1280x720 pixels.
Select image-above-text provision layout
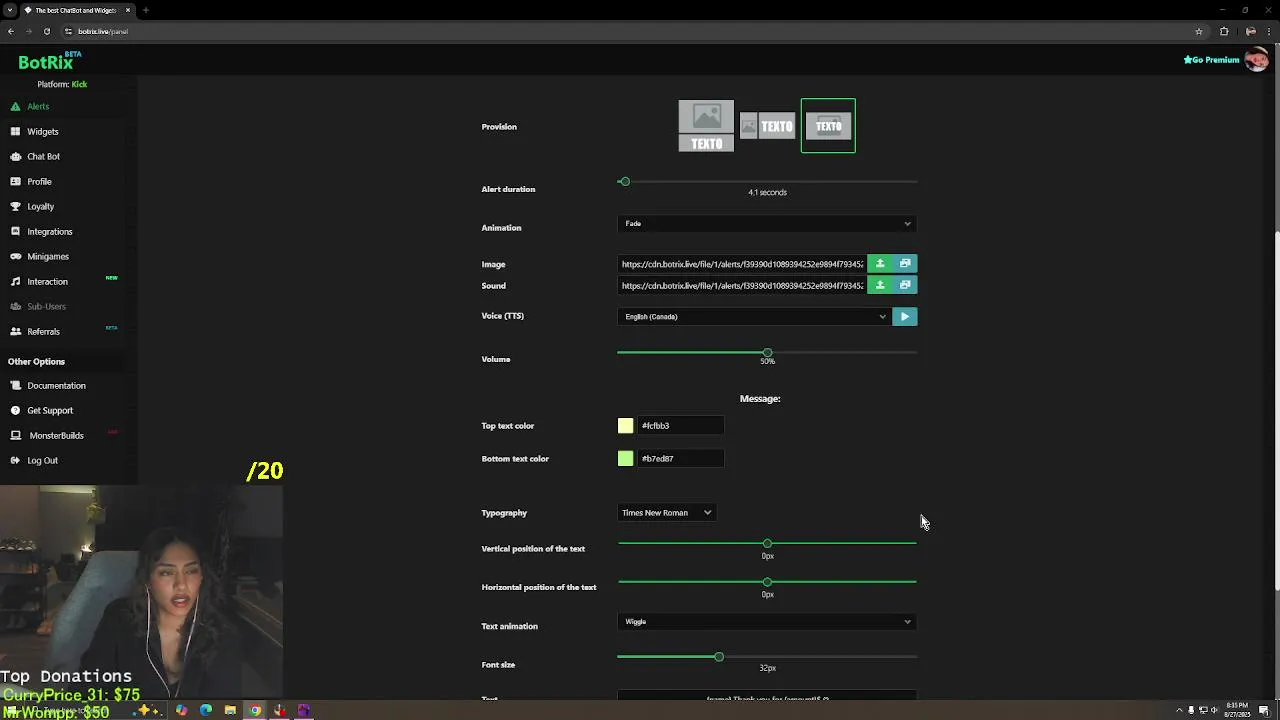pos(706,126)
